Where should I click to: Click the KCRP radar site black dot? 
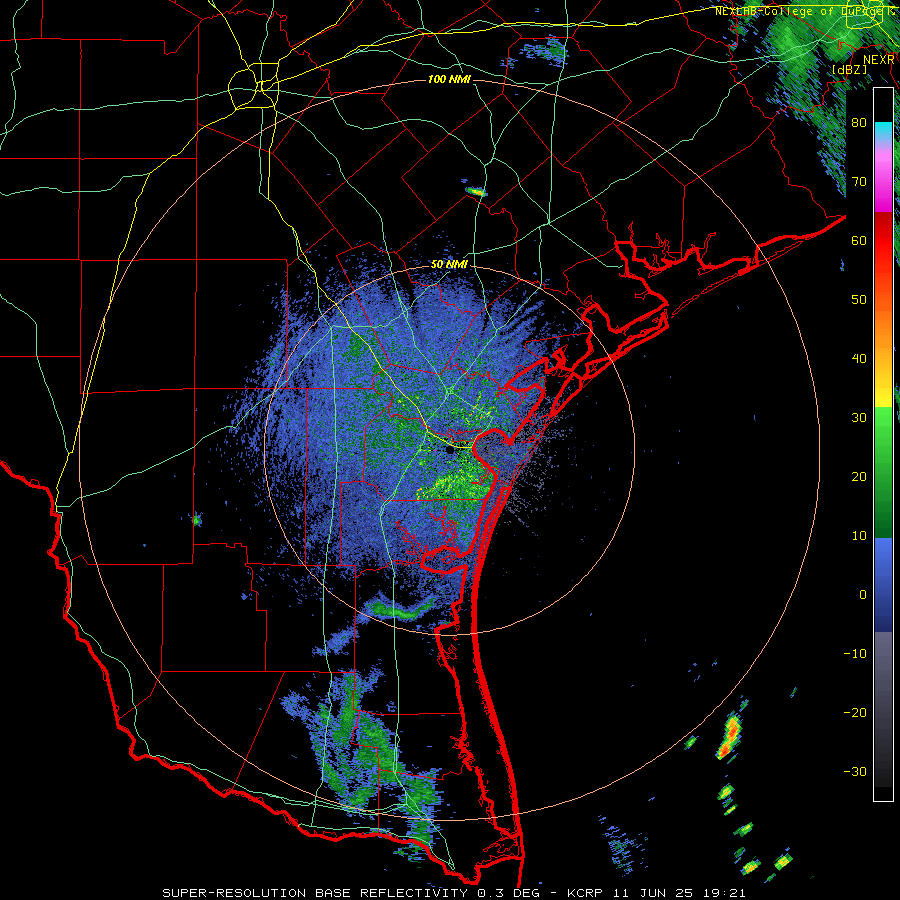coord(450,451)
